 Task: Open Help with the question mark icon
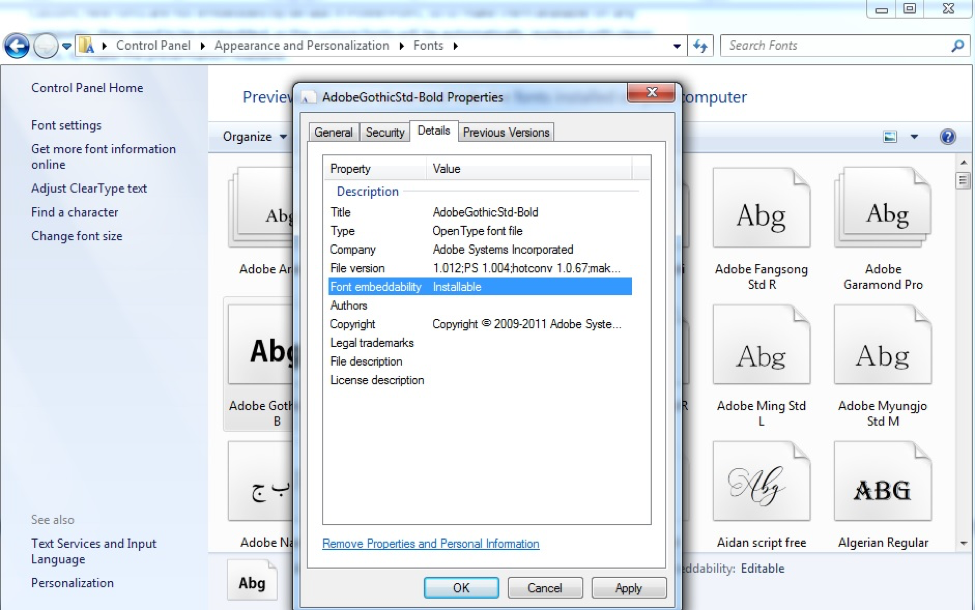tap(948, 137)
